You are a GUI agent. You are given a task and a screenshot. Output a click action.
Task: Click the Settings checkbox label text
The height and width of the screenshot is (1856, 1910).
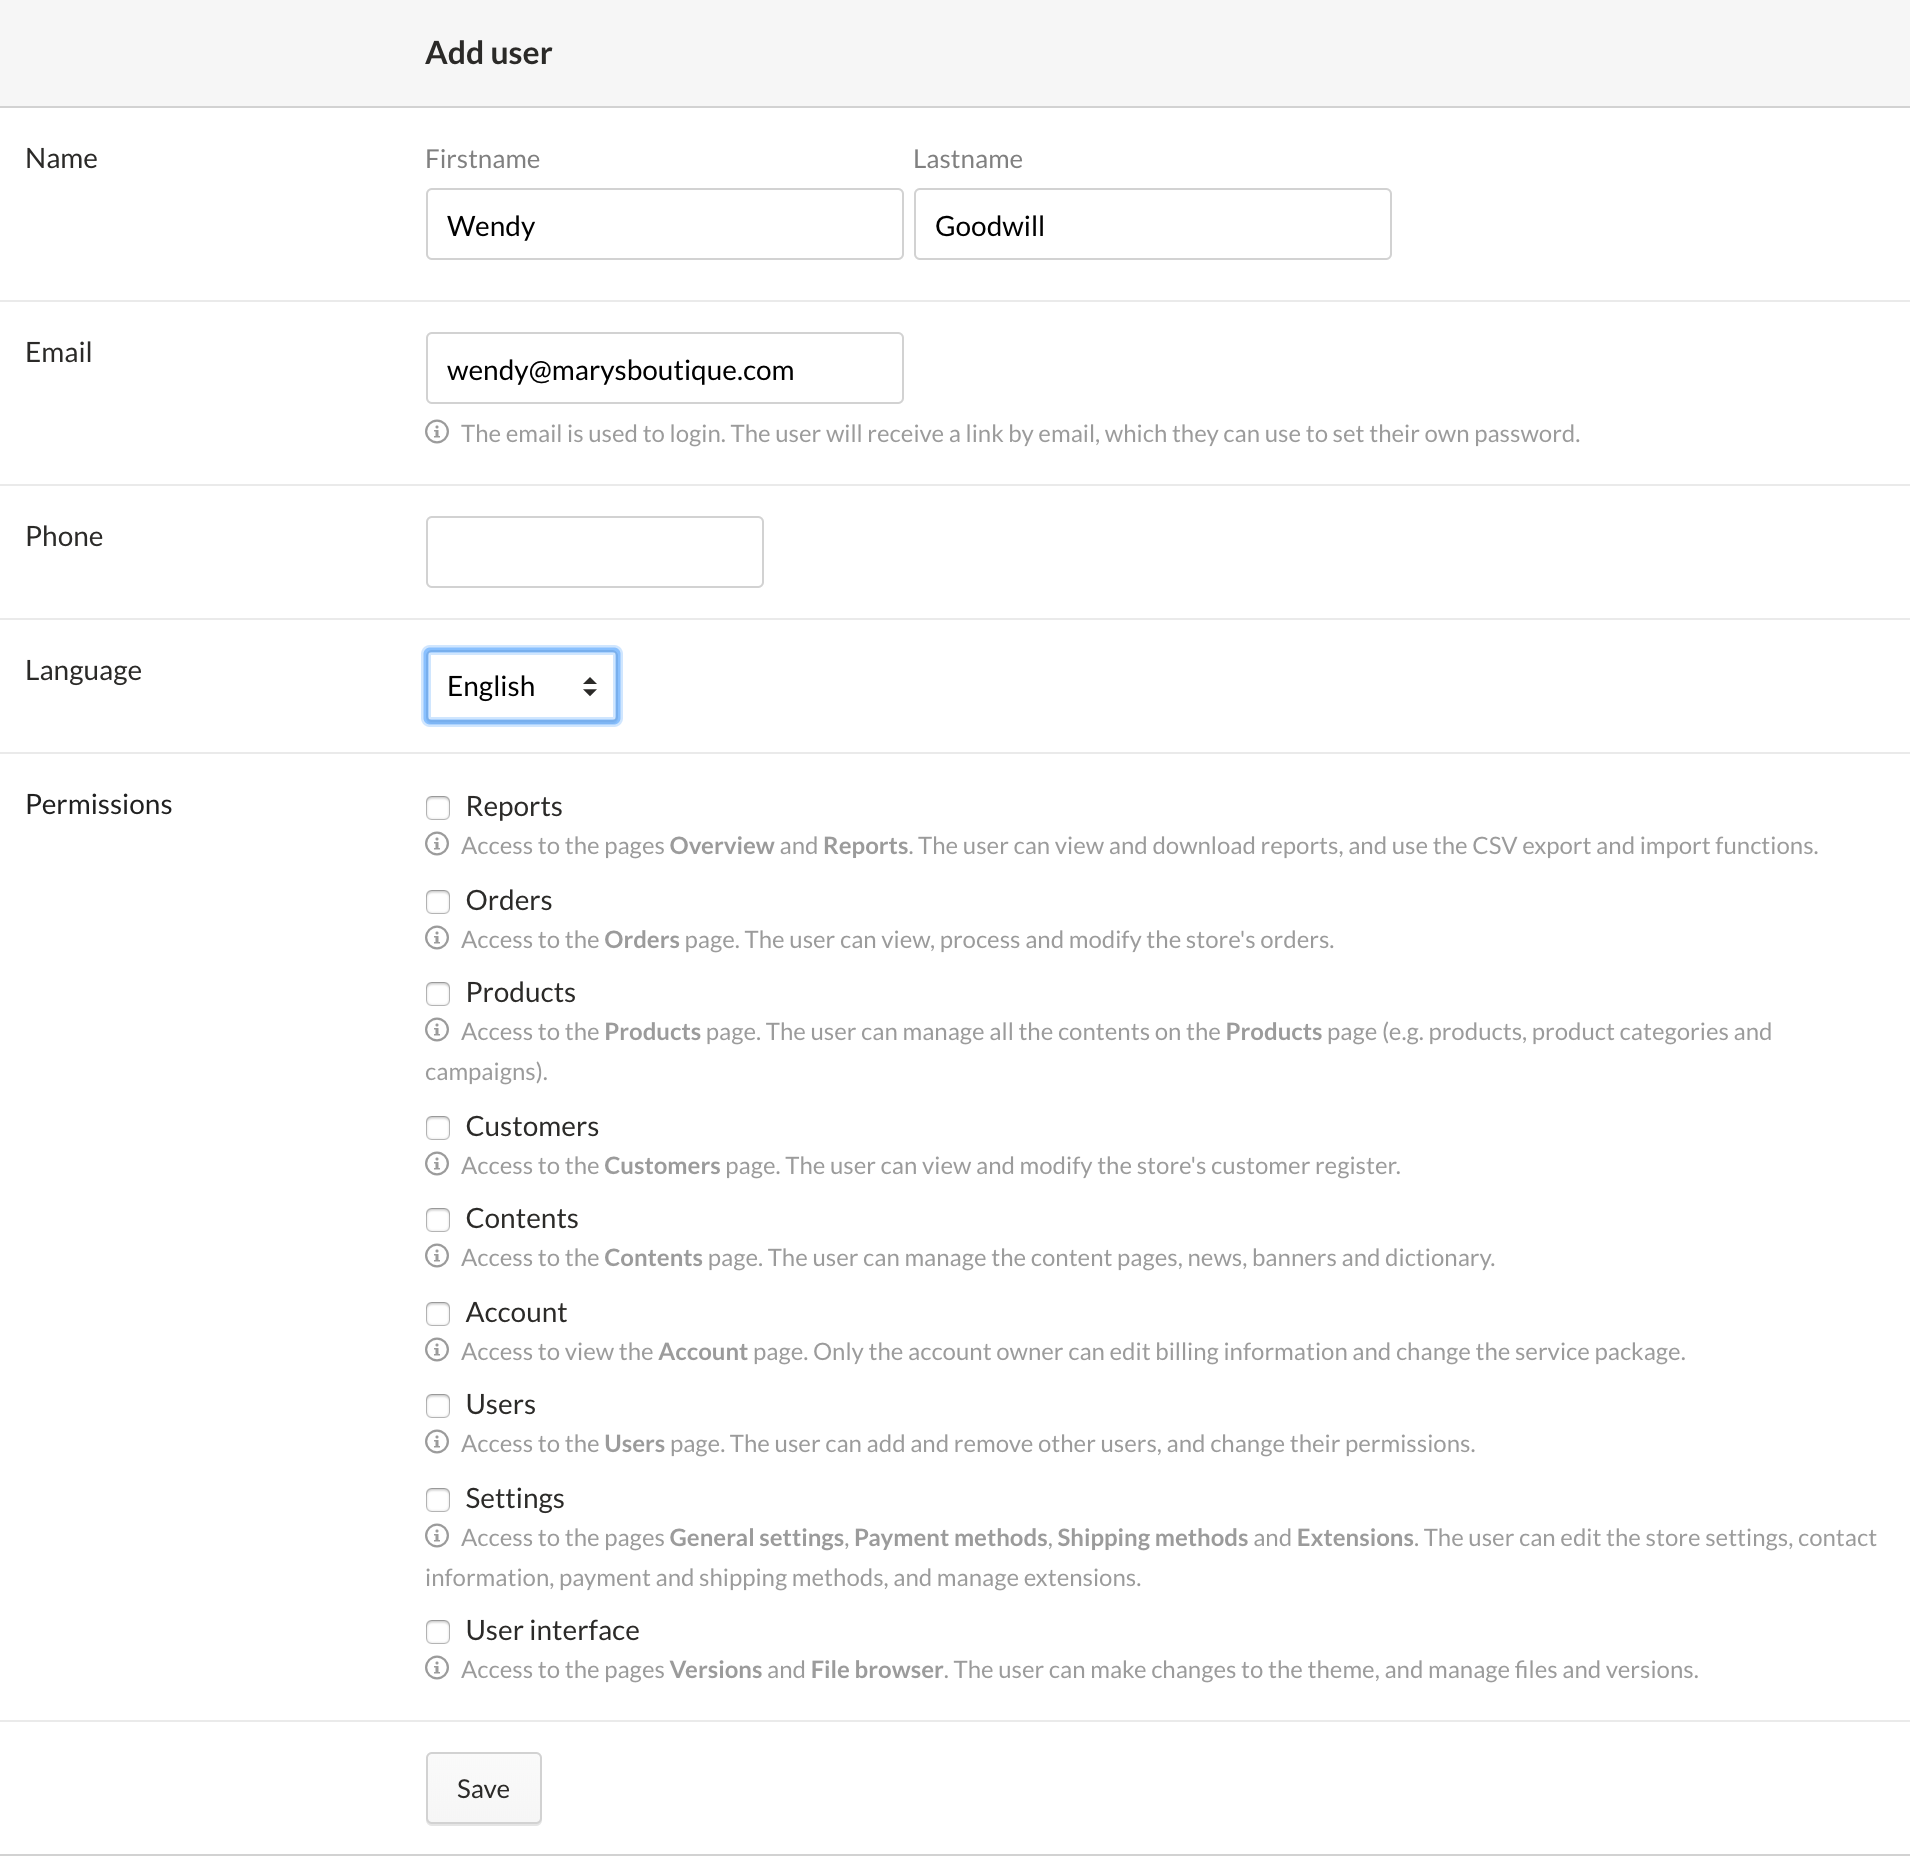(x=515, y=1498)
